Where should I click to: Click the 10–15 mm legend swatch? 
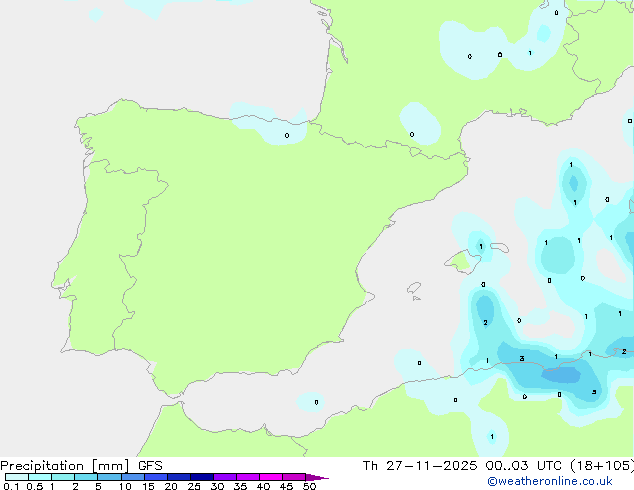[x=132, y=477]
